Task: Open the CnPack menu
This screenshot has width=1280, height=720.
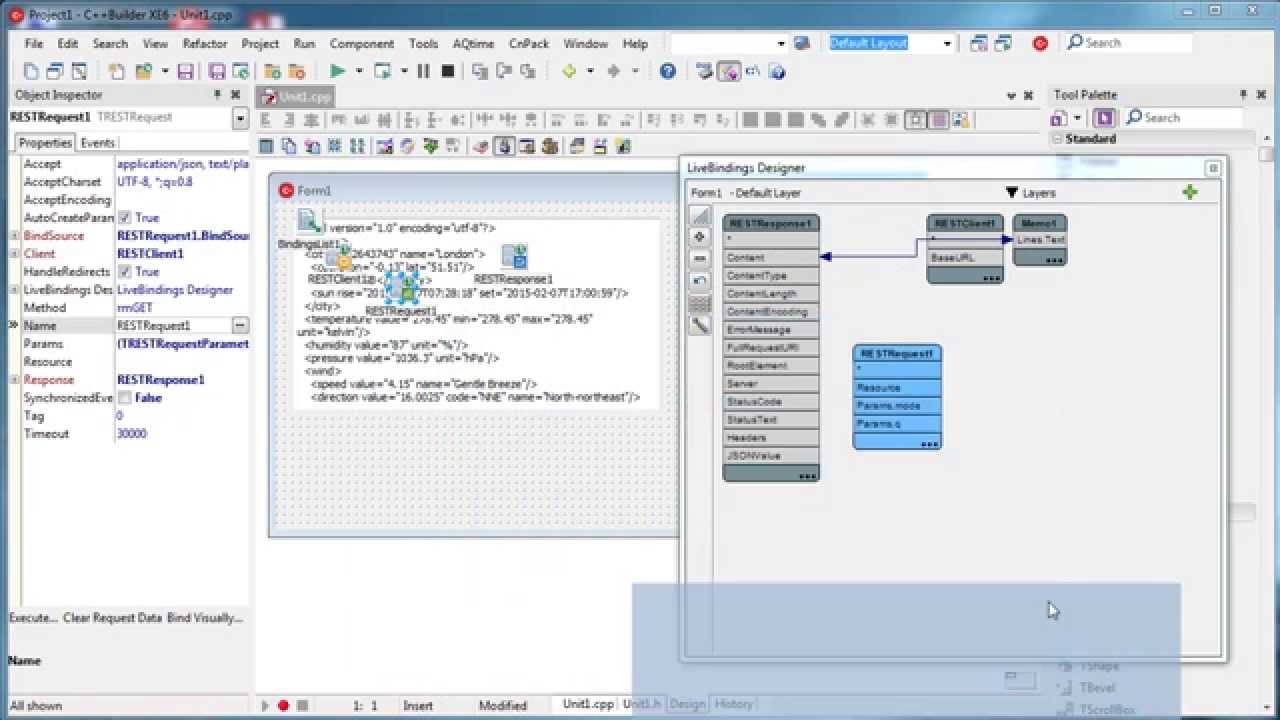Action: [529, 44]
